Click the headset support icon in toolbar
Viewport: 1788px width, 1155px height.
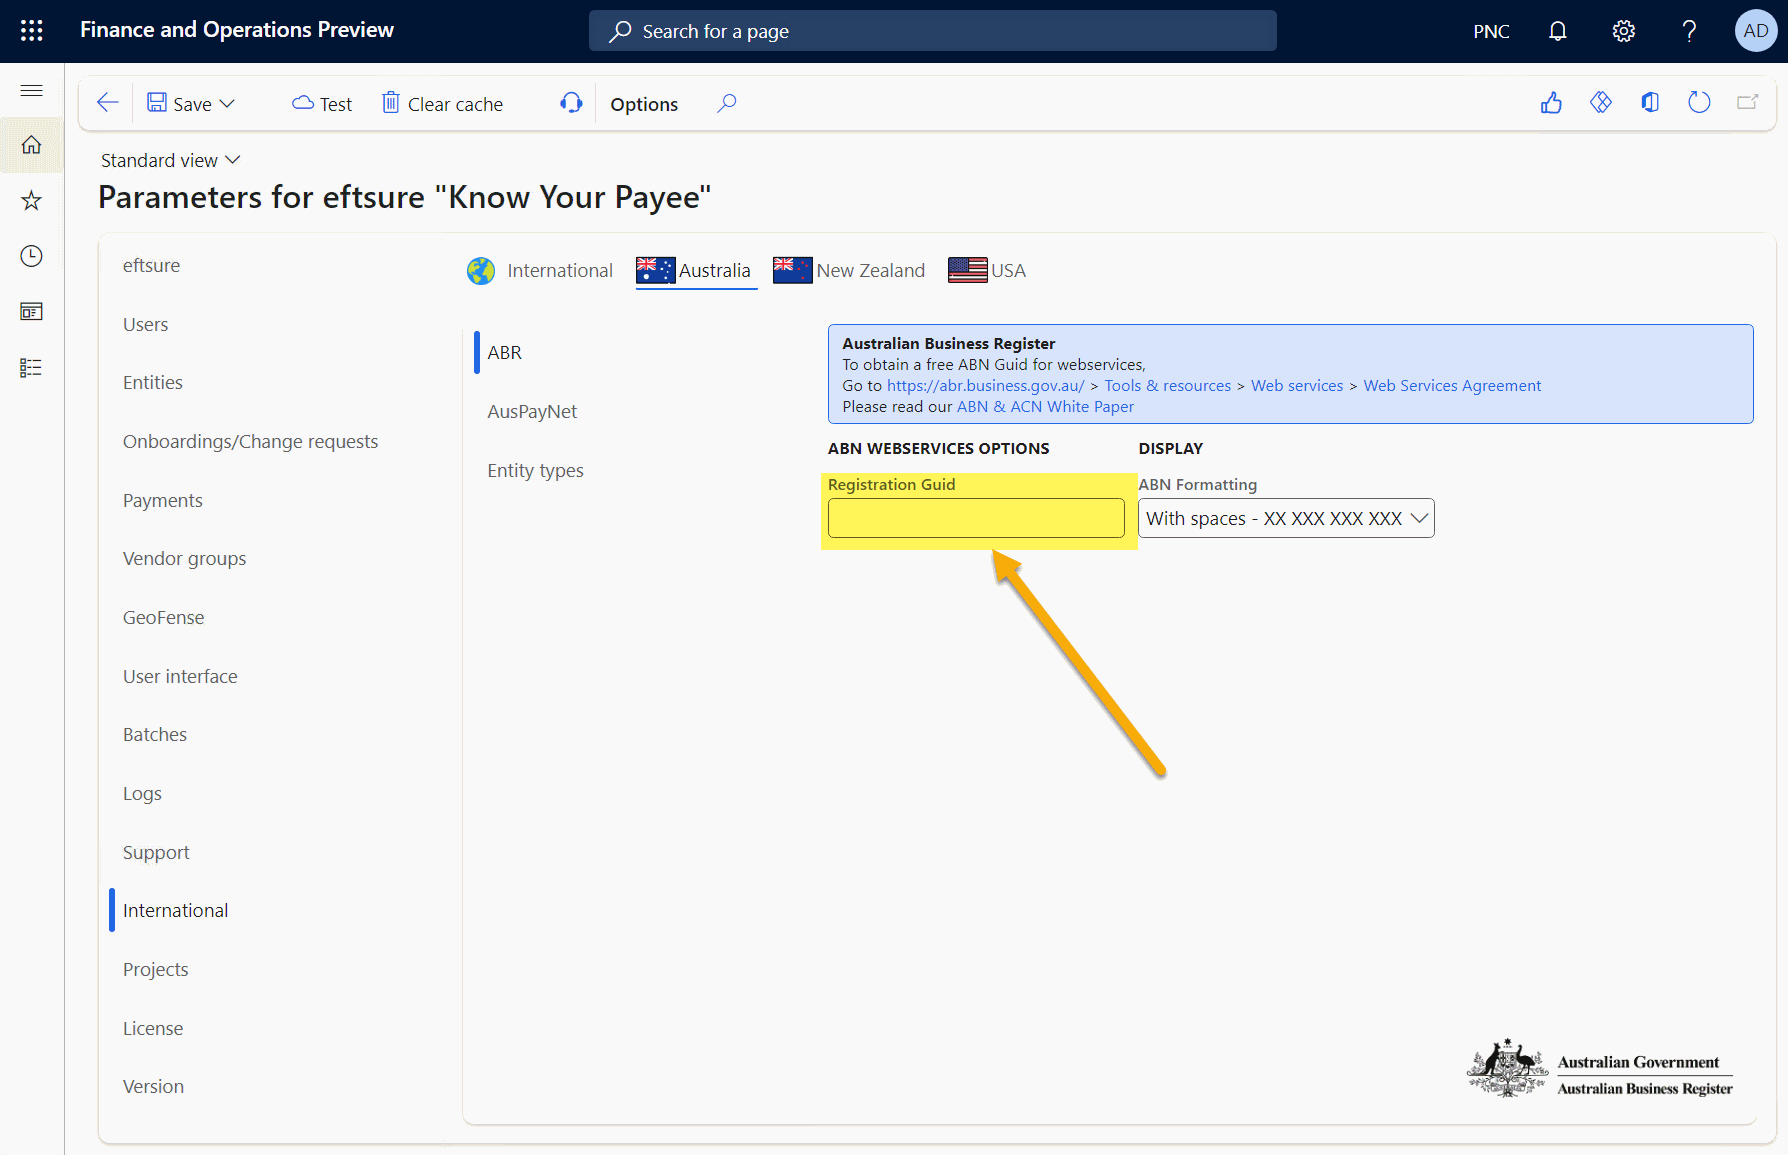coord(571,103)
